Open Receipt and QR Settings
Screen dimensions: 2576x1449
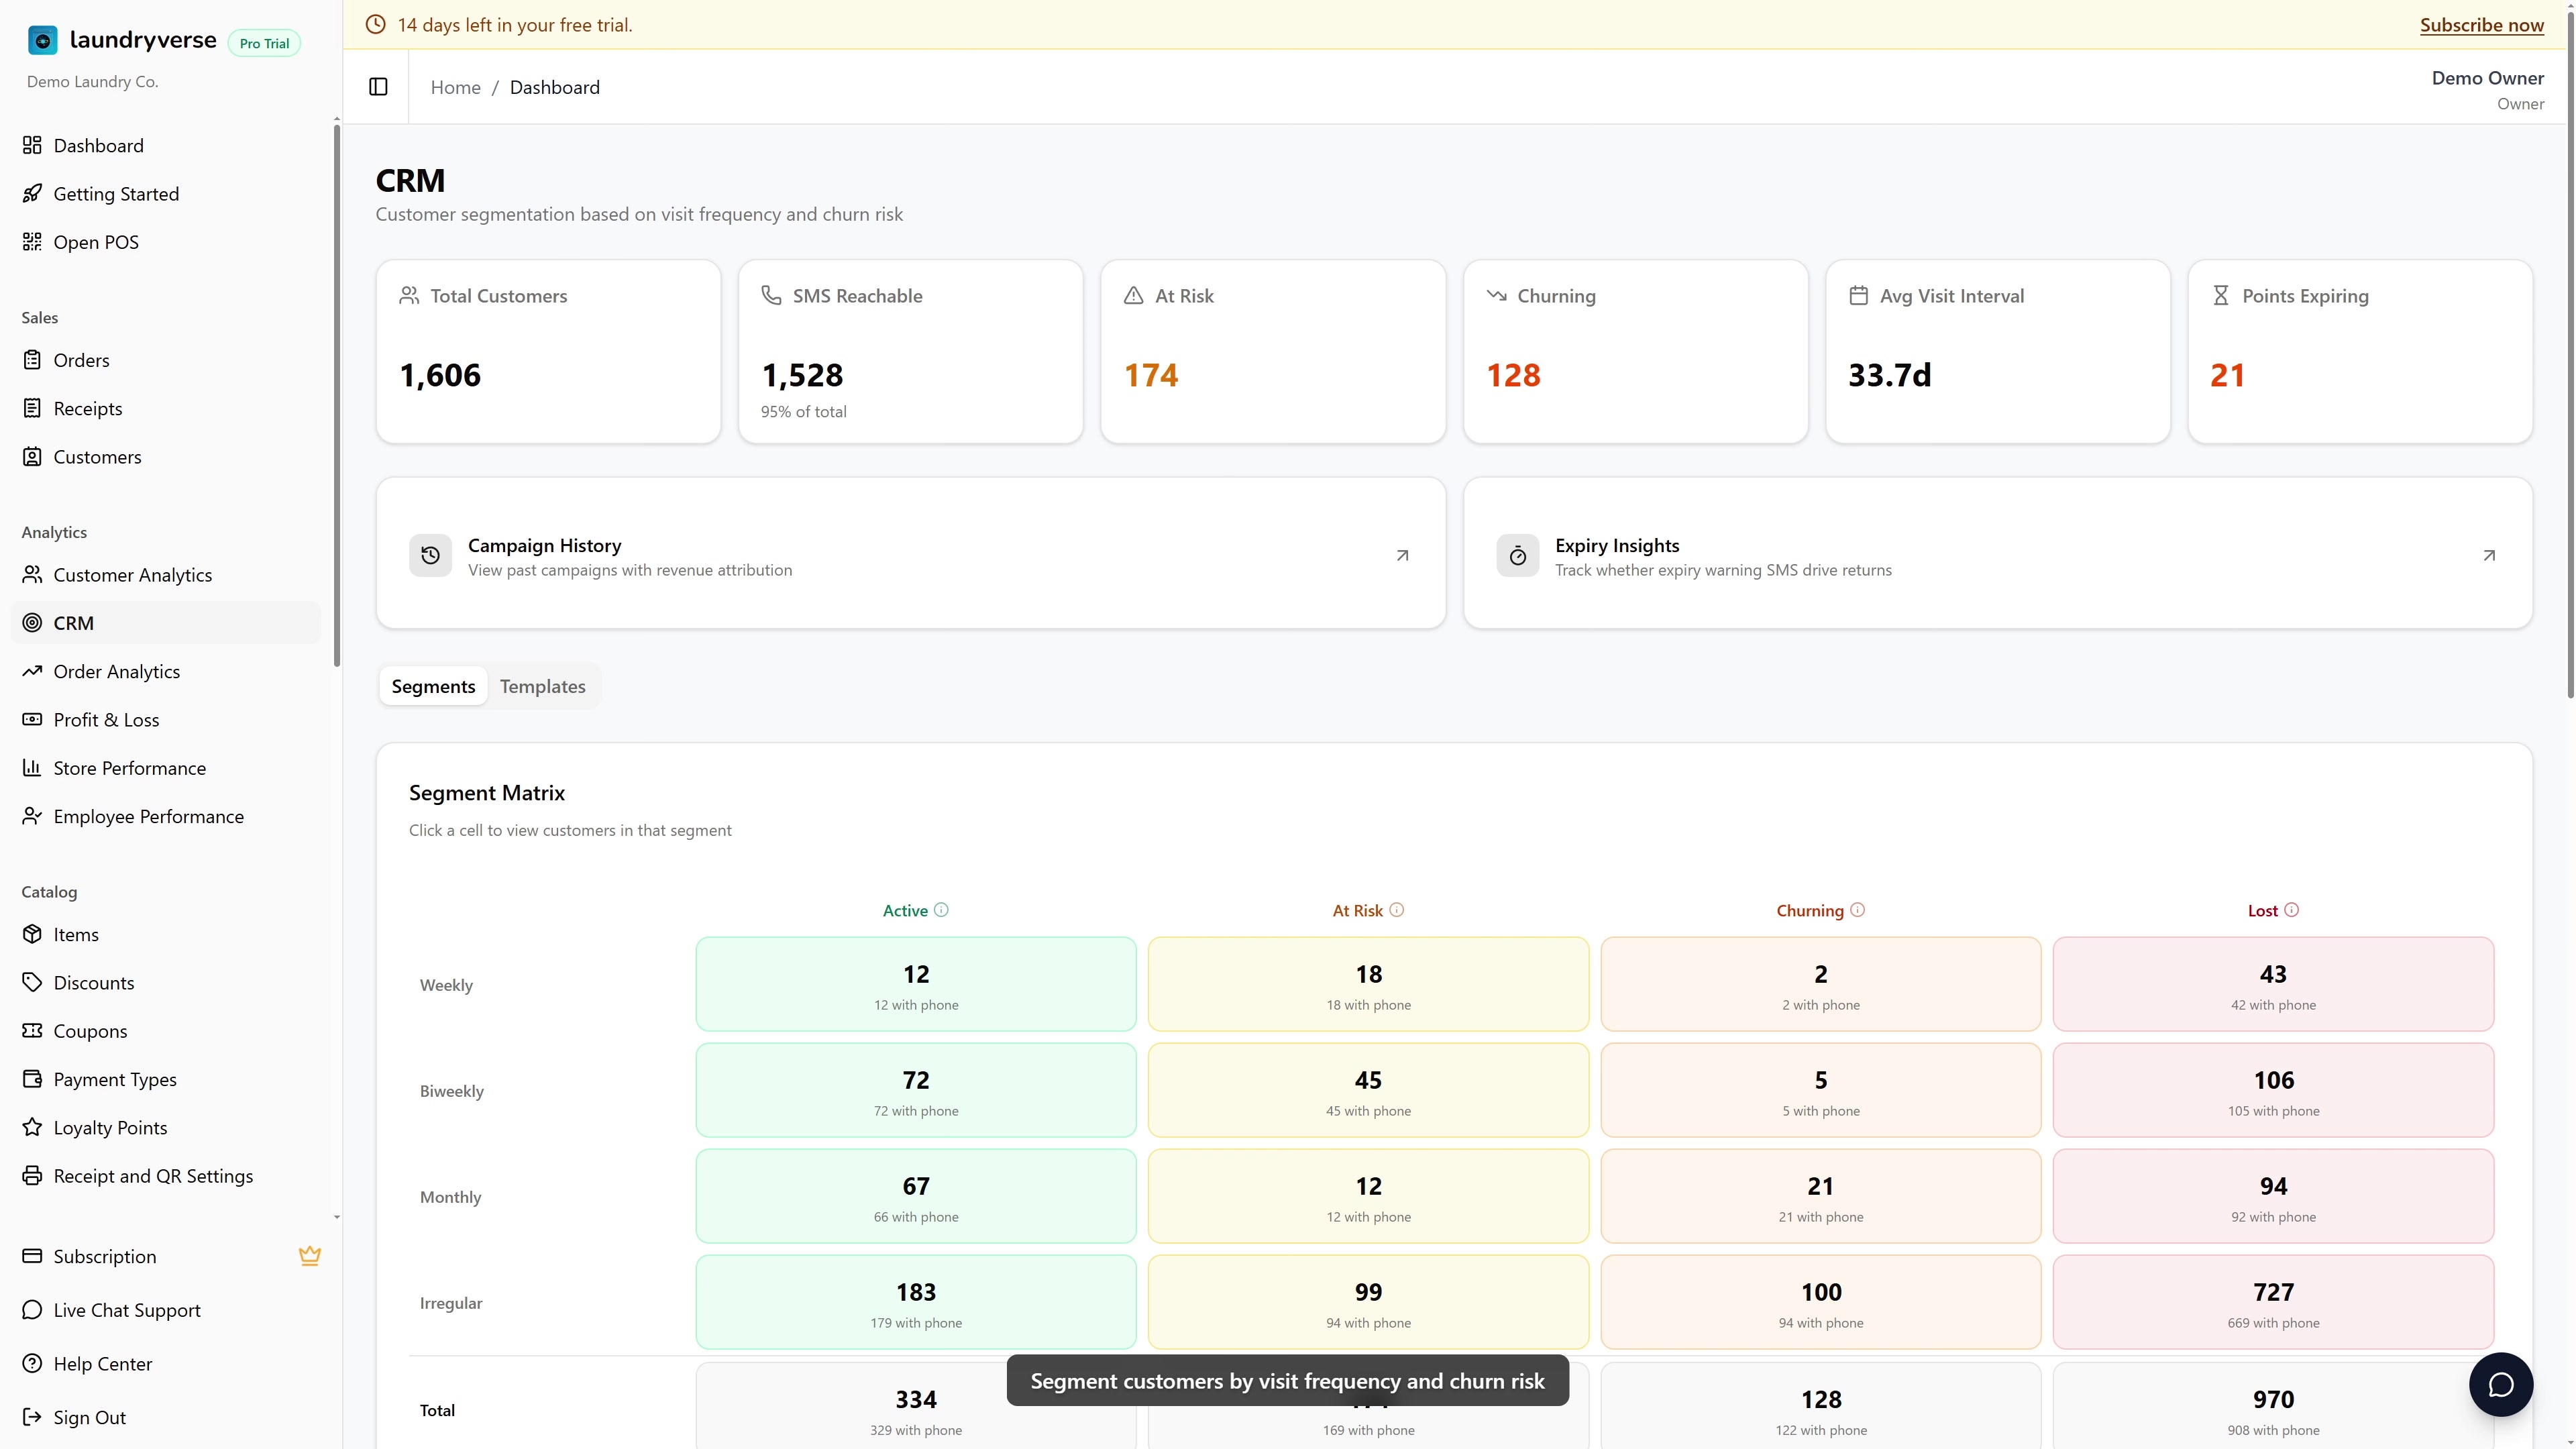[x=166, y=1176]
